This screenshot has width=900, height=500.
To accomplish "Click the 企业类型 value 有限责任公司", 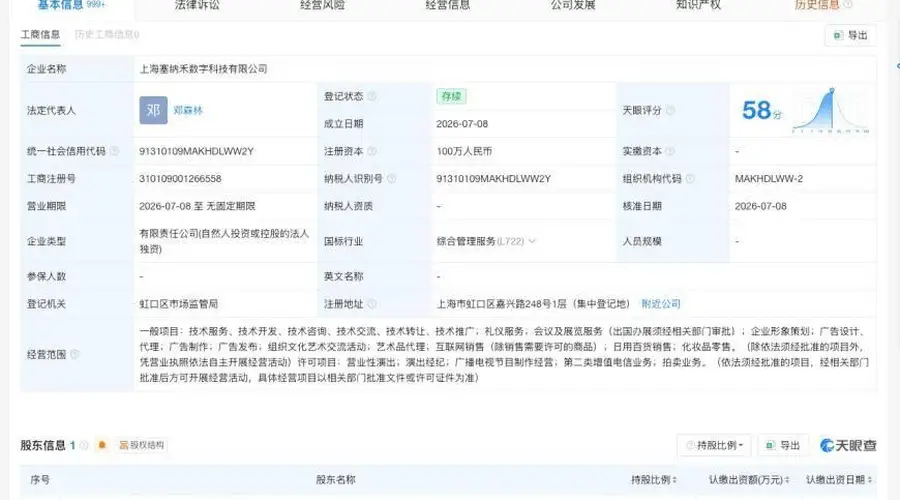I will coord(224,241).
